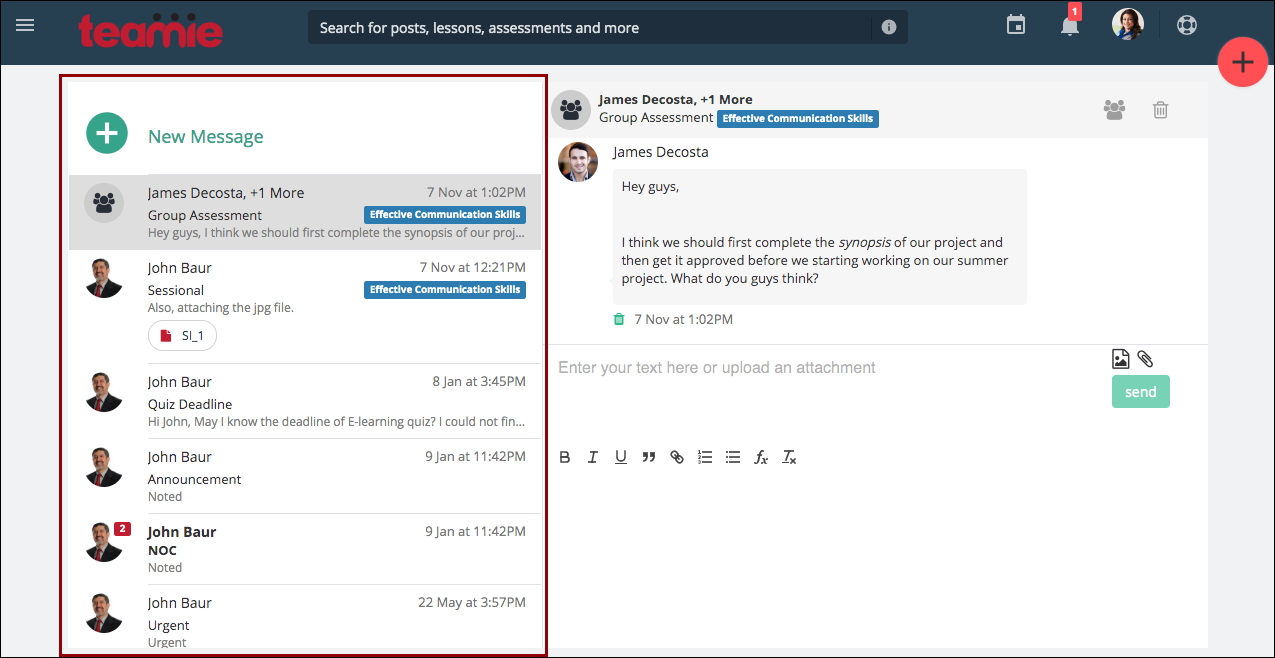Click green trash icon beside message timestamp

point(619,319)
